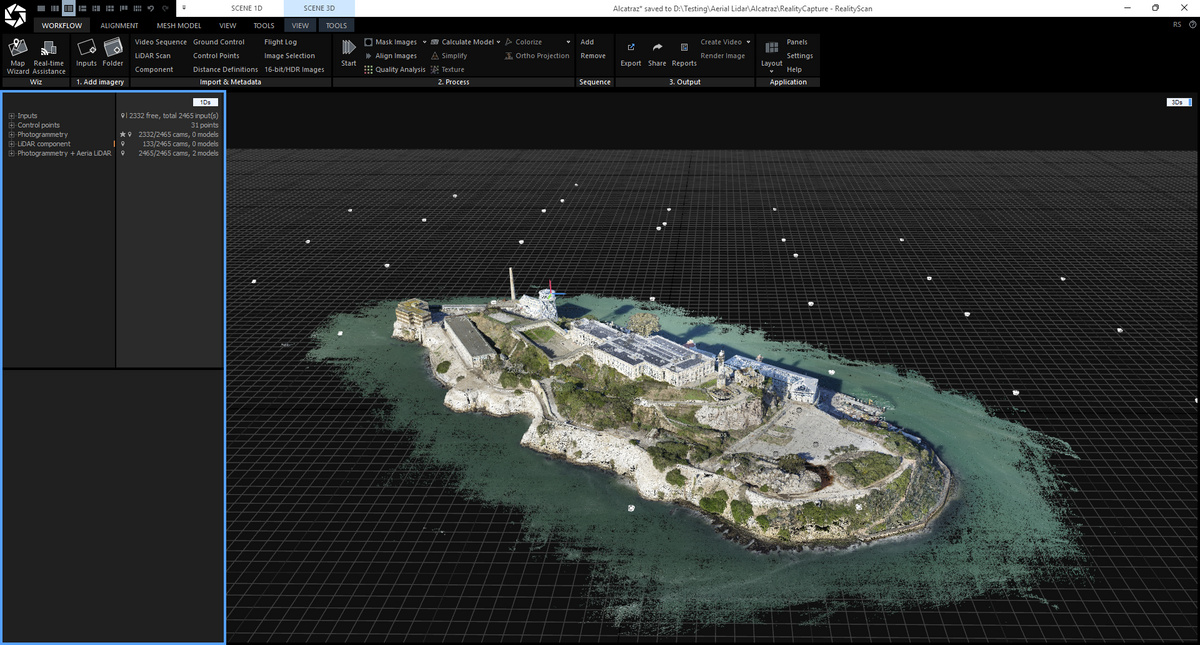Click the 3Ds view label
1200x645 pixels.
point(1178,102)
